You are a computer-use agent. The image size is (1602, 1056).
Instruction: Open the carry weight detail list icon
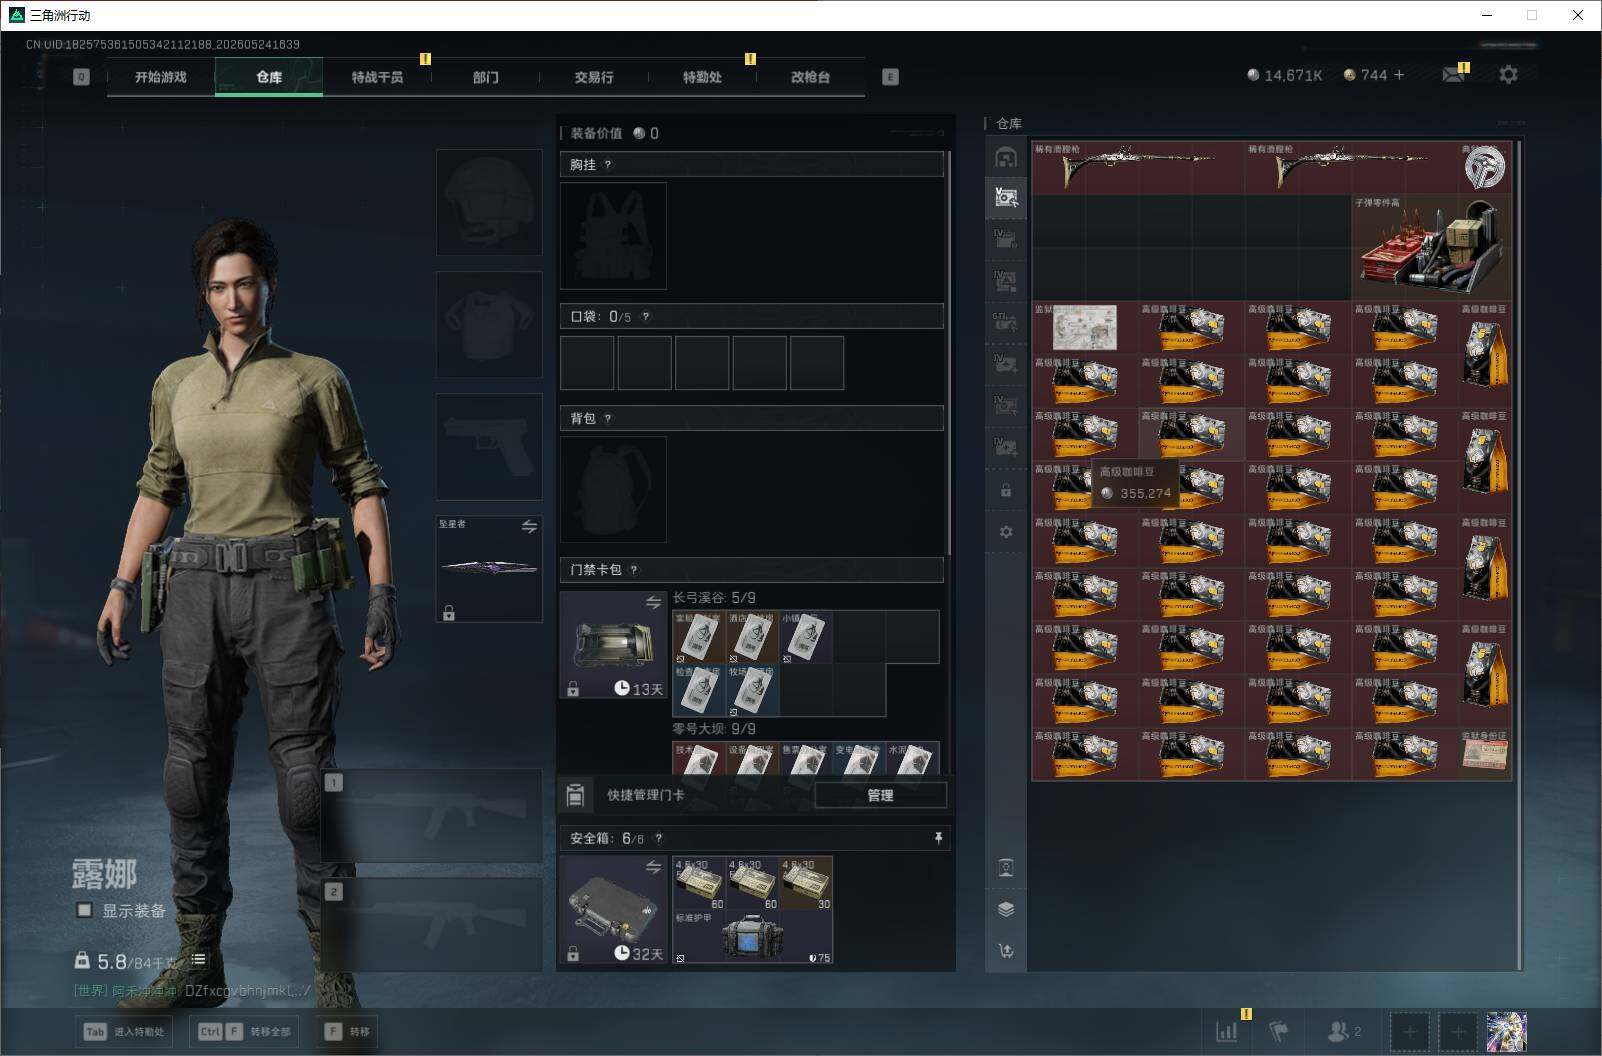pos(198,959)
